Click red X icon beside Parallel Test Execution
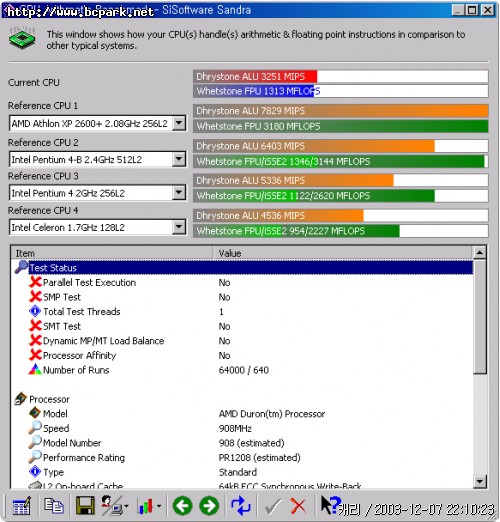 point(35,282)
